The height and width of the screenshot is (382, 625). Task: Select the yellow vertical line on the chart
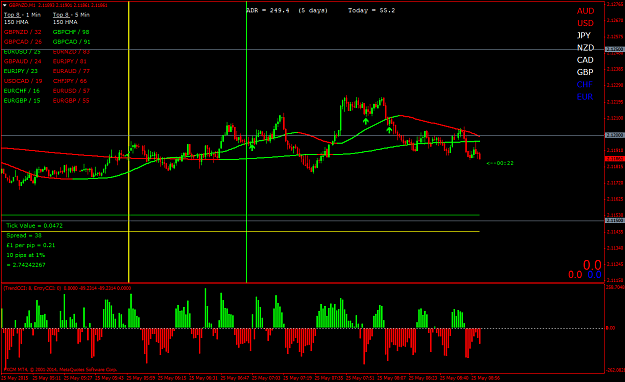tap(128, 142)
